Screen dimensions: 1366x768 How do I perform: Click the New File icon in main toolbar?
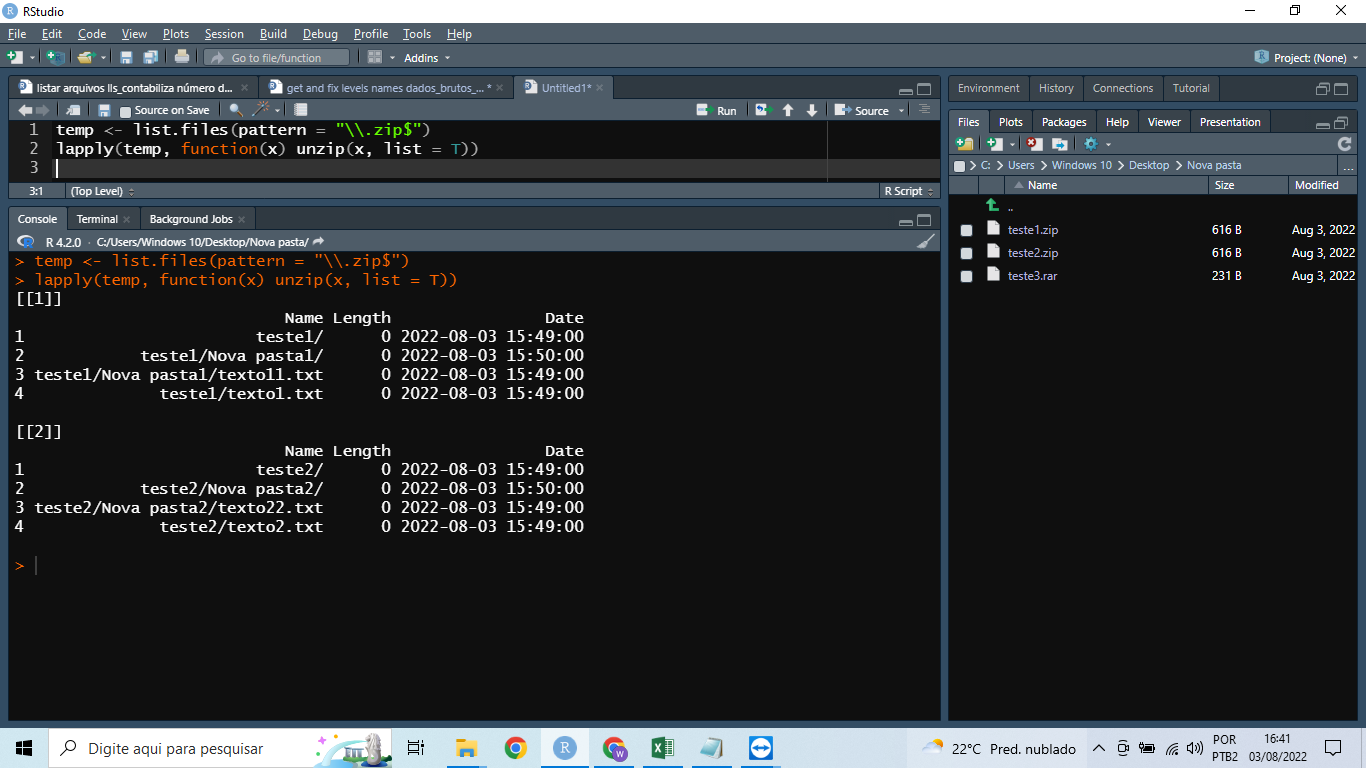tap(14, 58)
